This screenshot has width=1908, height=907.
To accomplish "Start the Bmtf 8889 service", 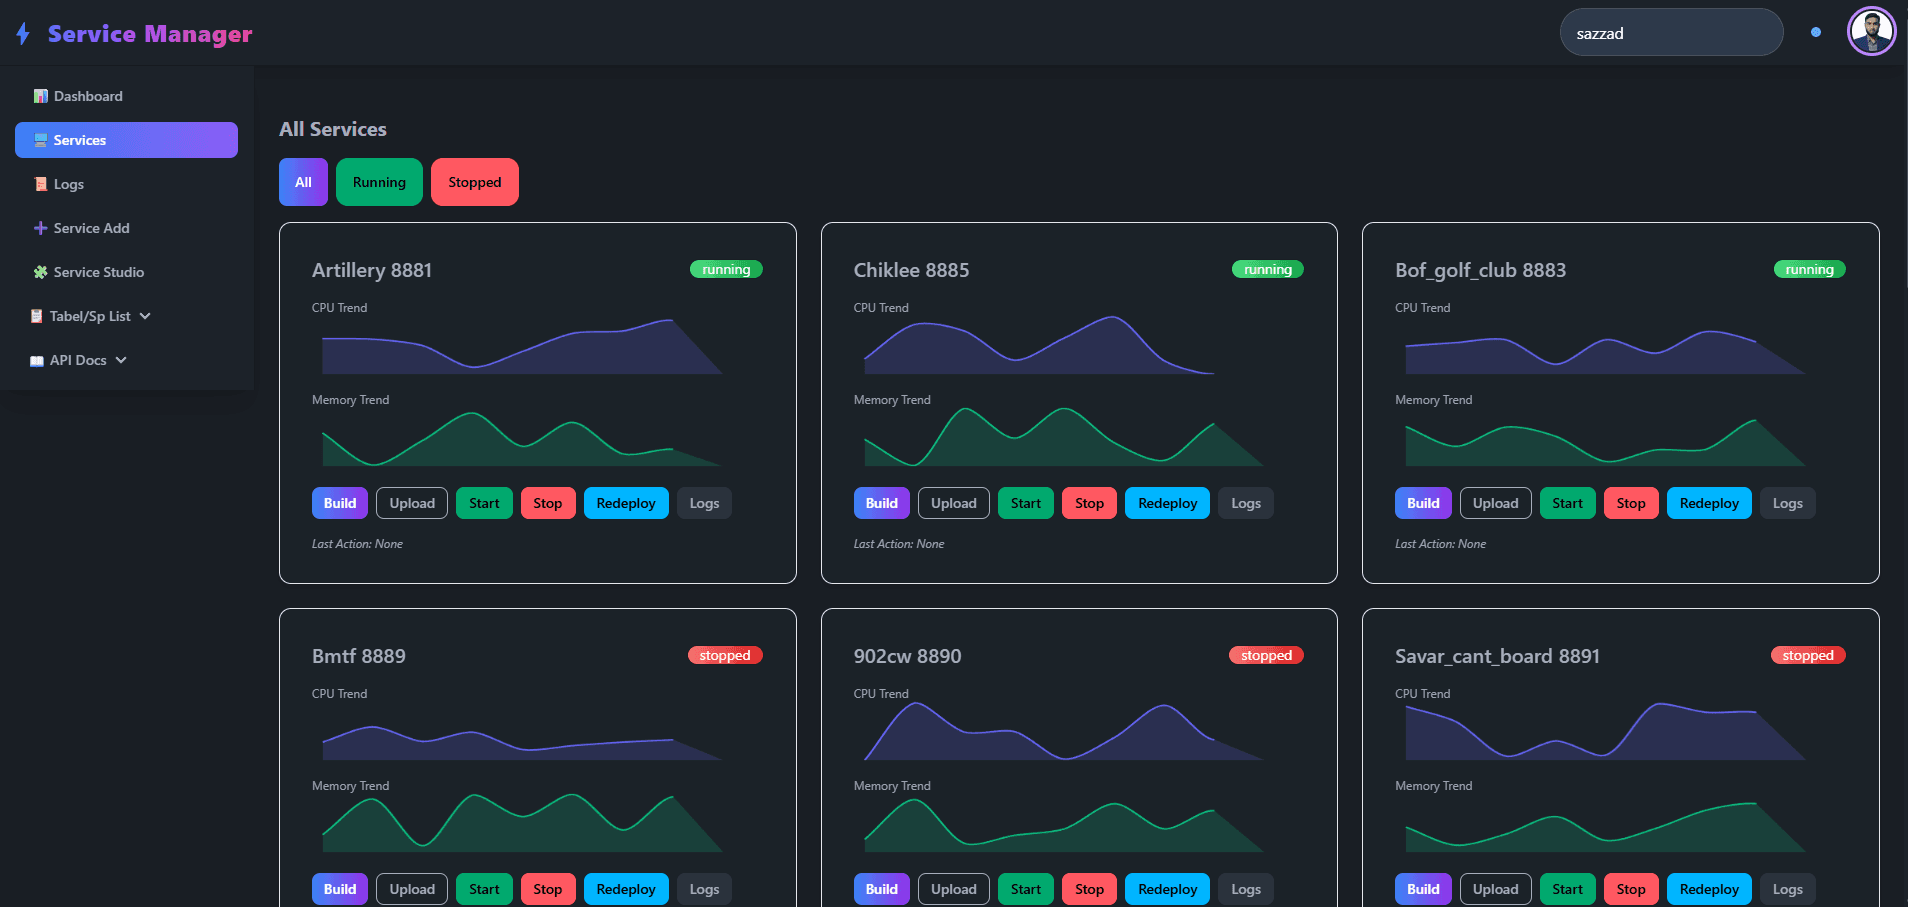I will pos(484,889).
